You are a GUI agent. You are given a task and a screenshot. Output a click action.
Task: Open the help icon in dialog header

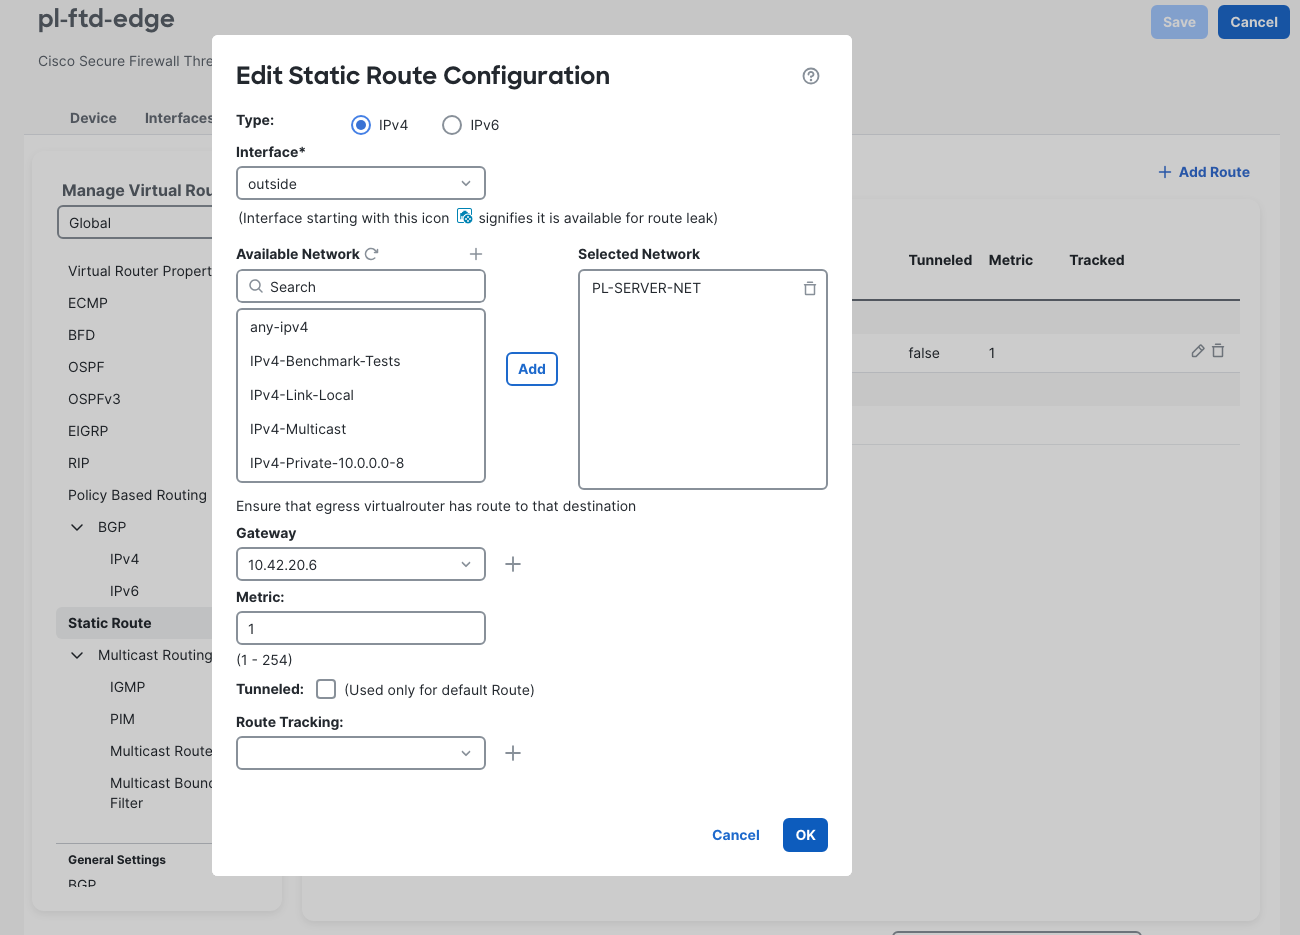(x=811, y=76)
